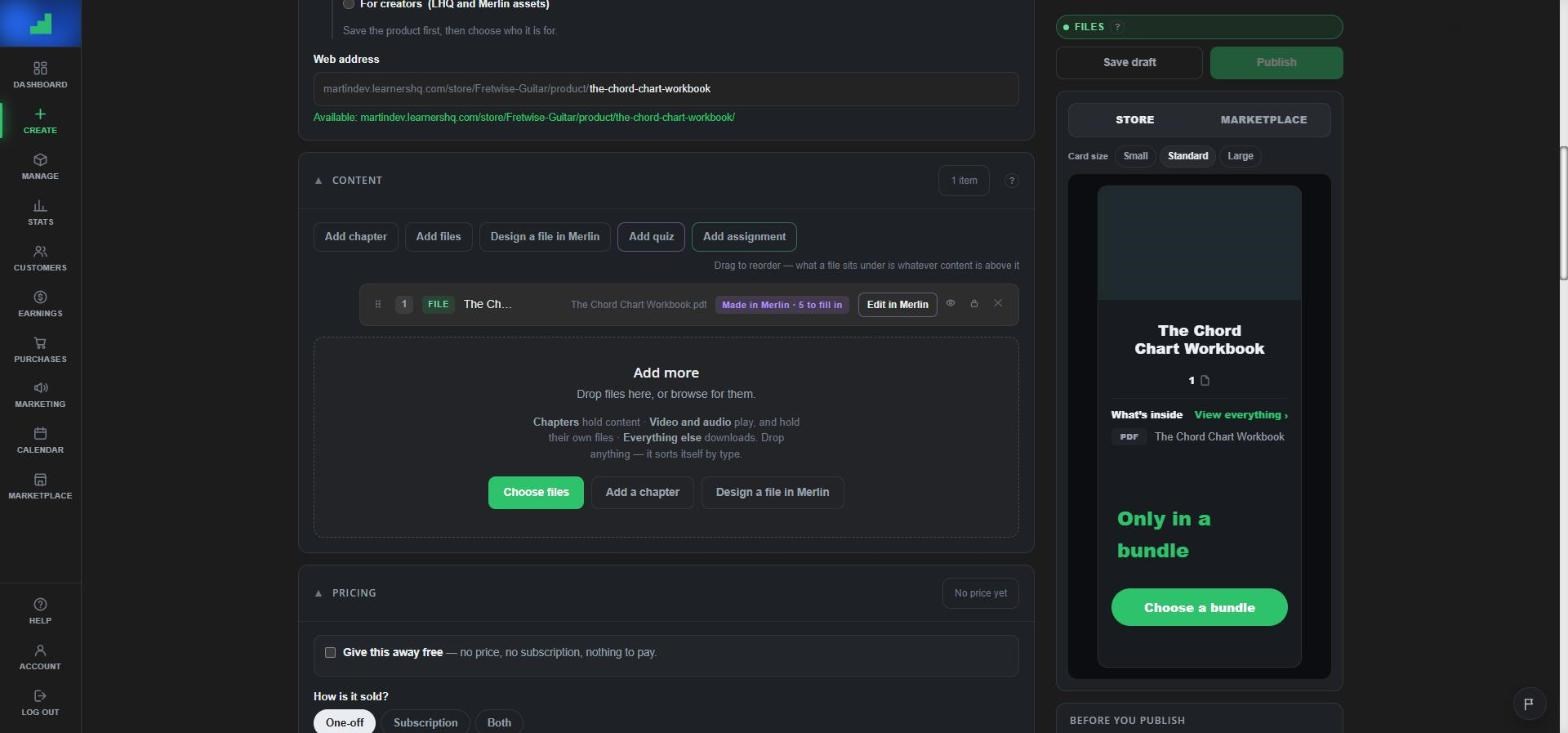Set card size to Small
Viewport: 1568px width, 733px height.
(1135, 156)
